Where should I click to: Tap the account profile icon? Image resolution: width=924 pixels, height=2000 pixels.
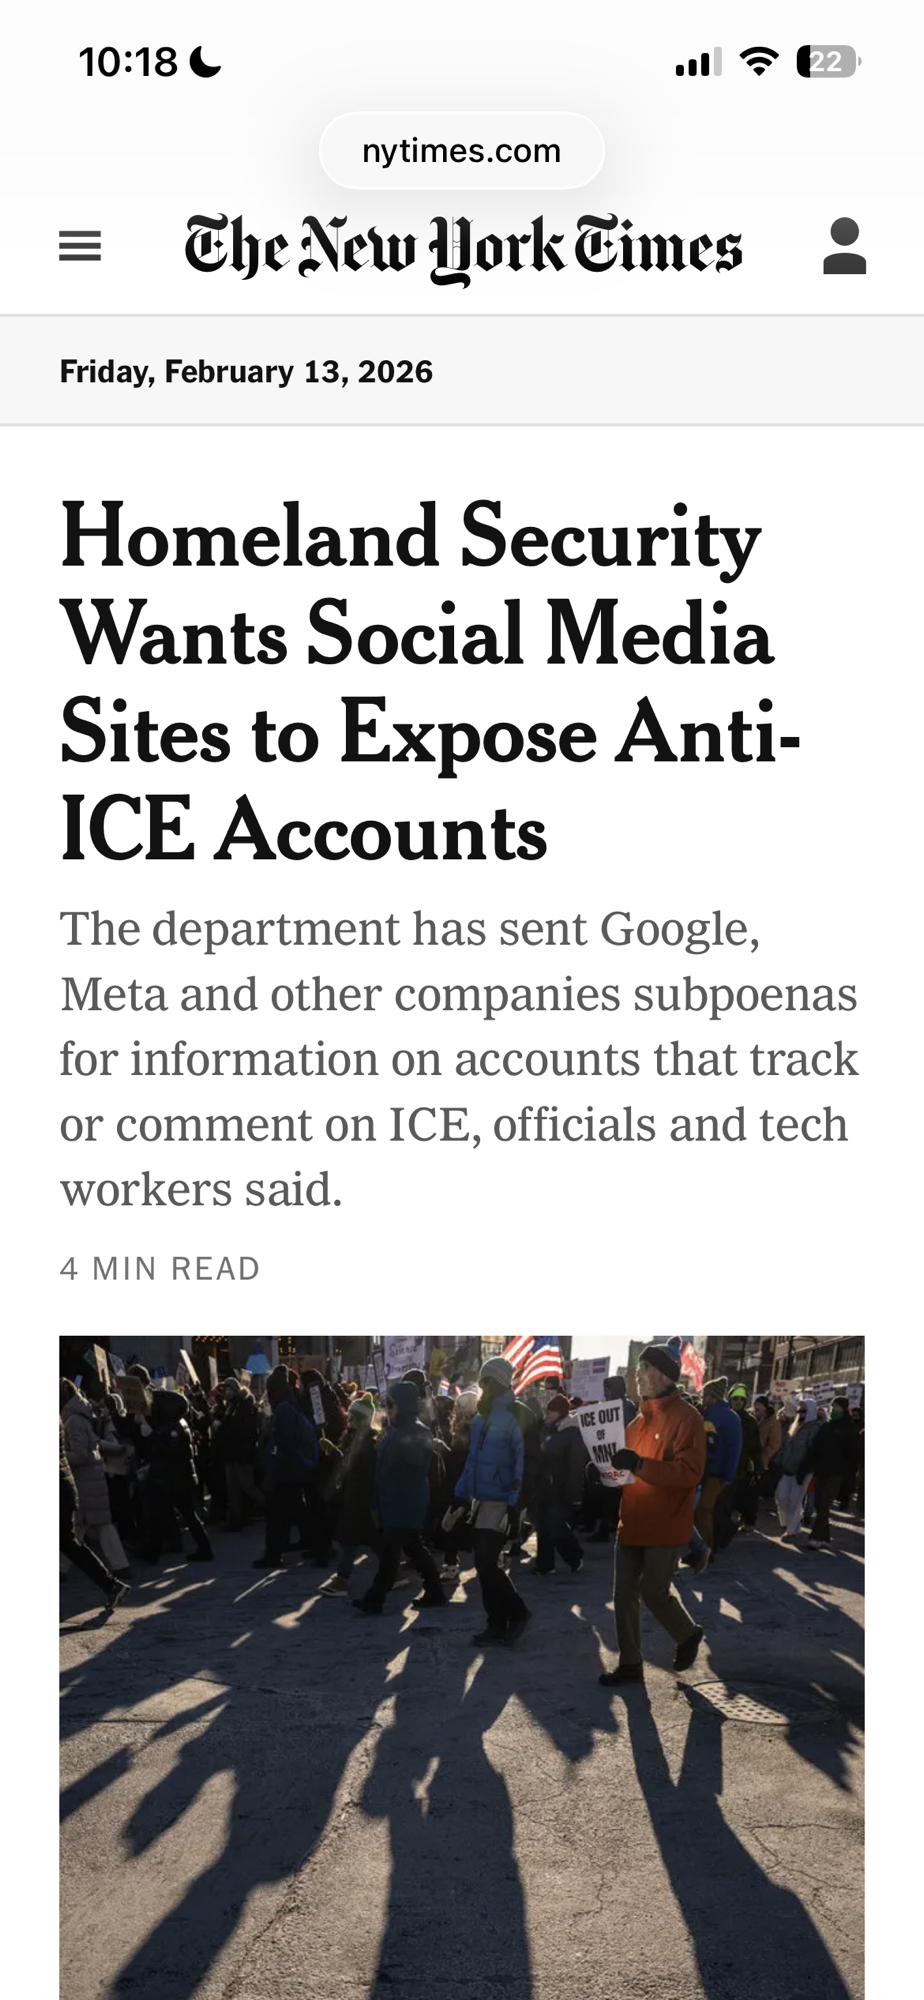(x=844, y=246)
